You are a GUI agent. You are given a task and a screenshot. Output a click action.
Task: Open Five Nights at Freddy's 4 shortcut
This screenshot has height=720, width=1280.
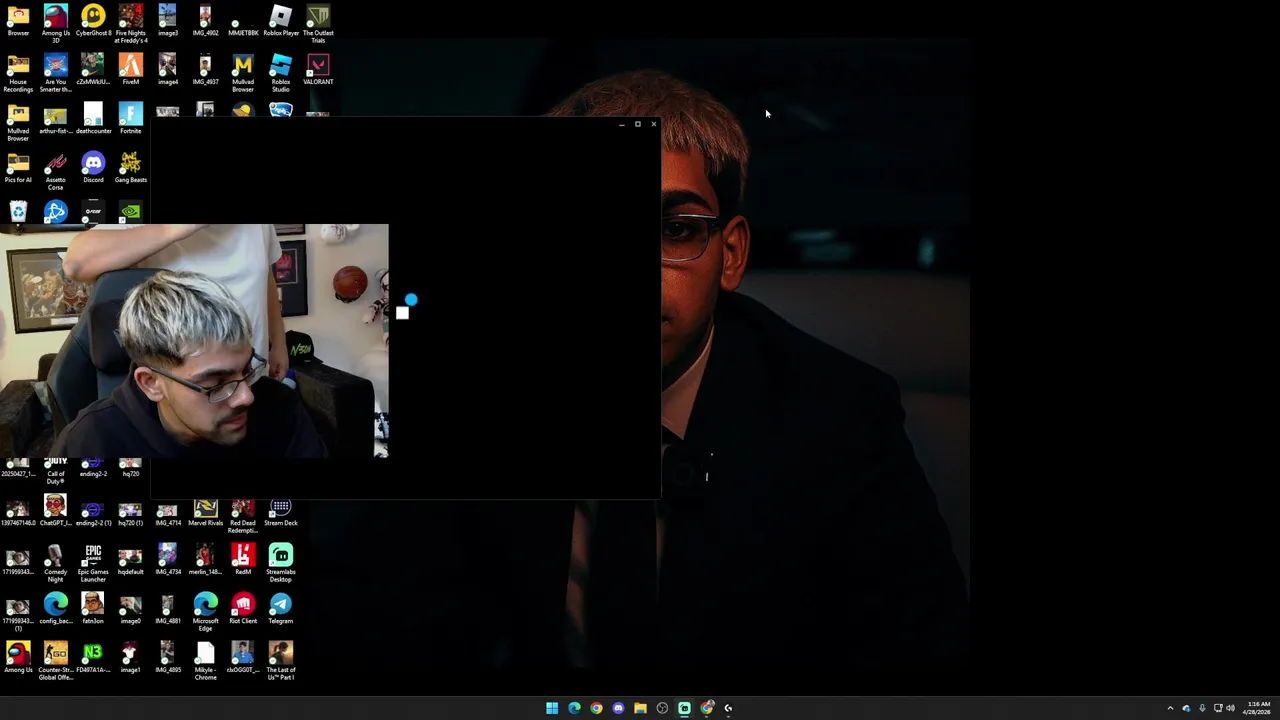(131, 24)
